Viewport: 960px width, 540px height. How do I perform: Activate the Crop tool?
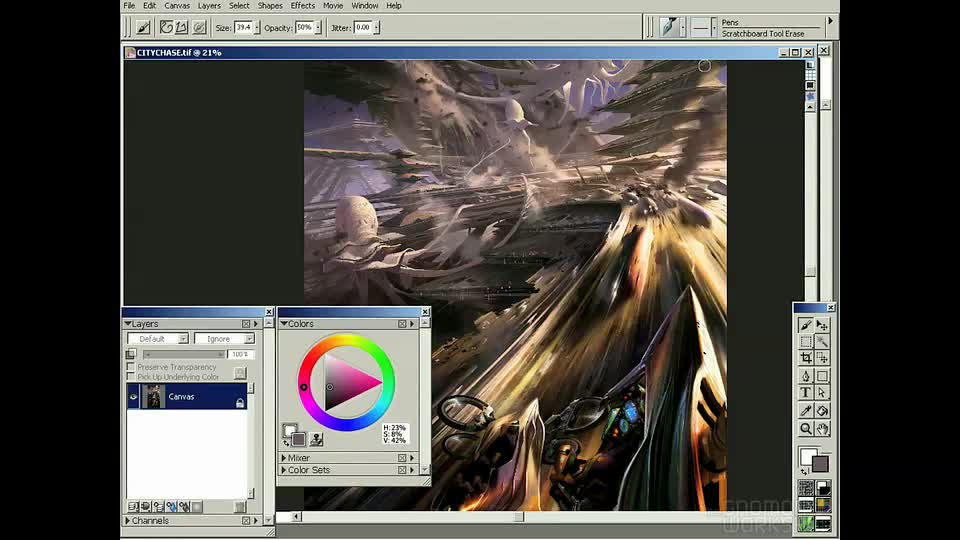tap(806, 358)
